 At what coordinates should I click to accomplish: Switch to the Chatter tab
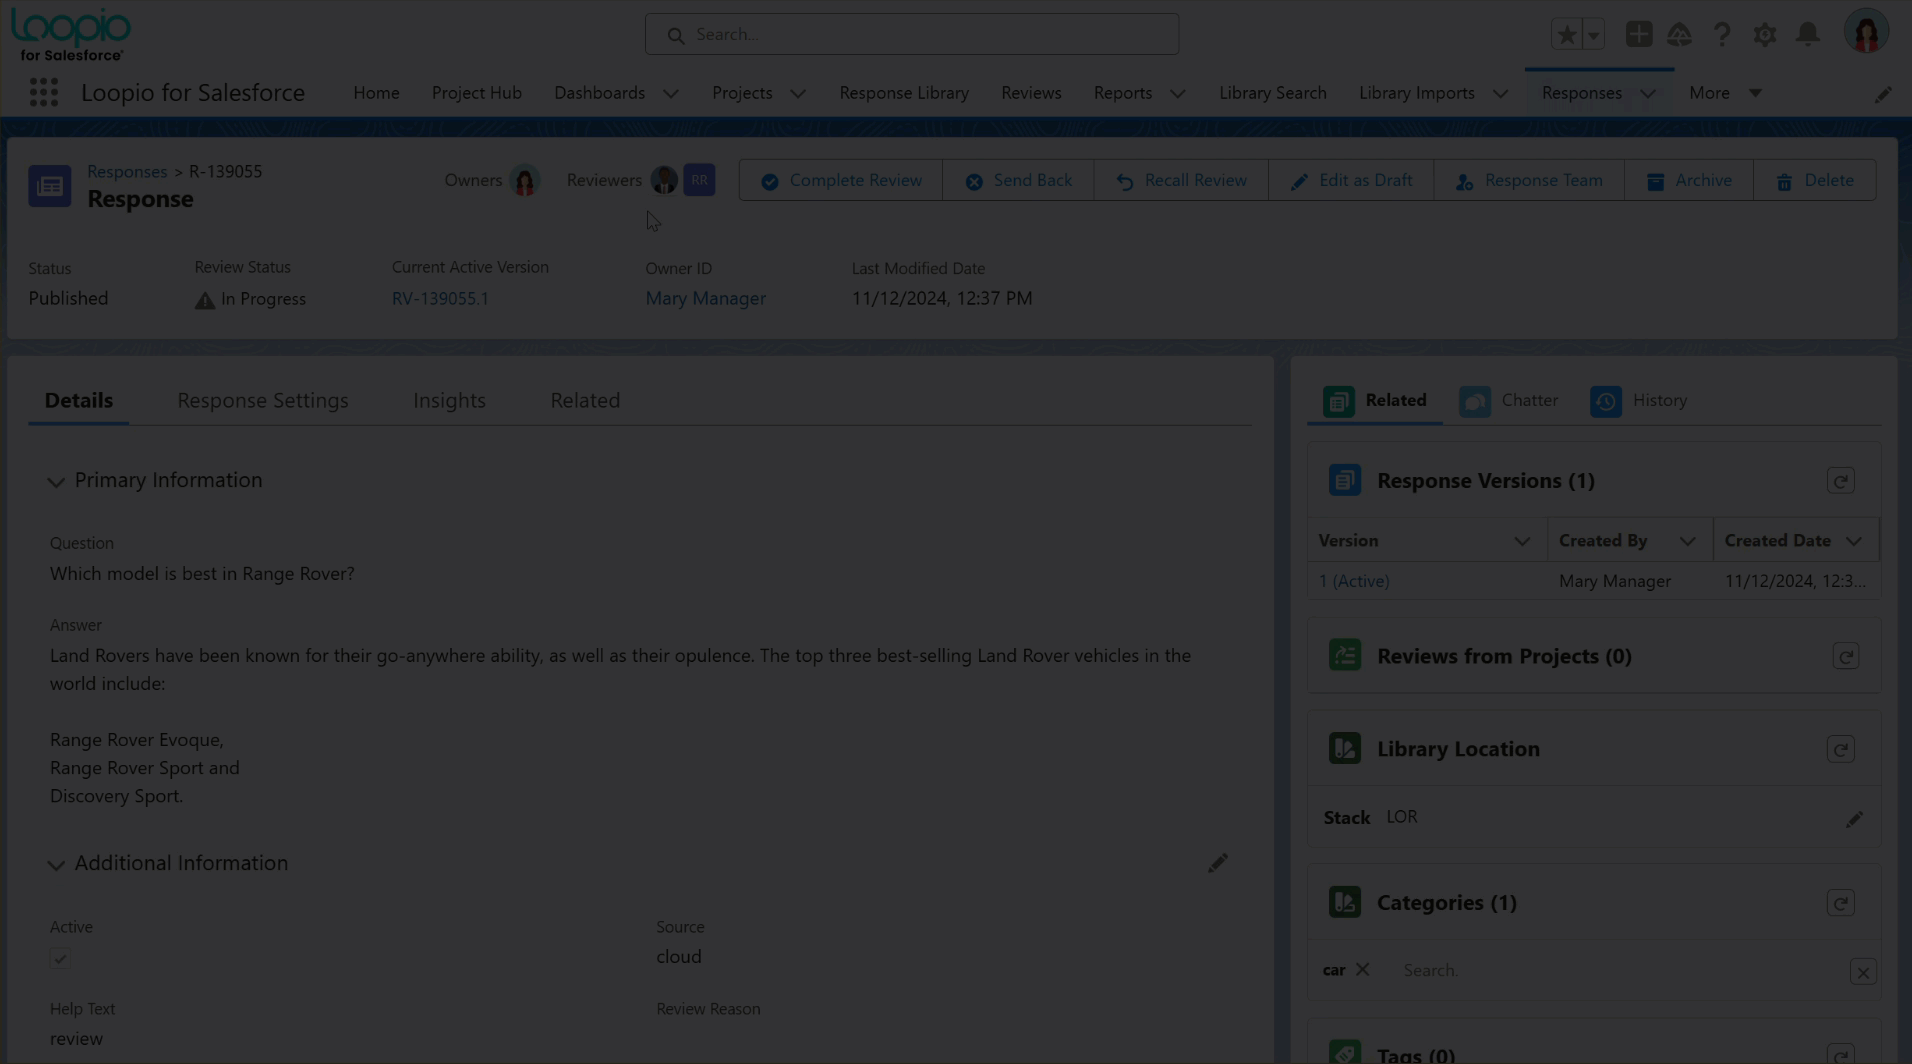tap(1508, 401)
